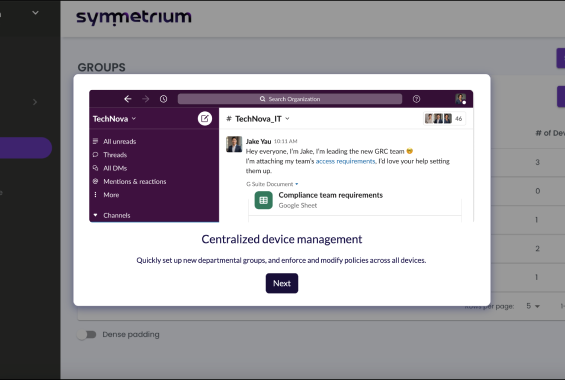Go back with Slack back arrow

(128, 99)
